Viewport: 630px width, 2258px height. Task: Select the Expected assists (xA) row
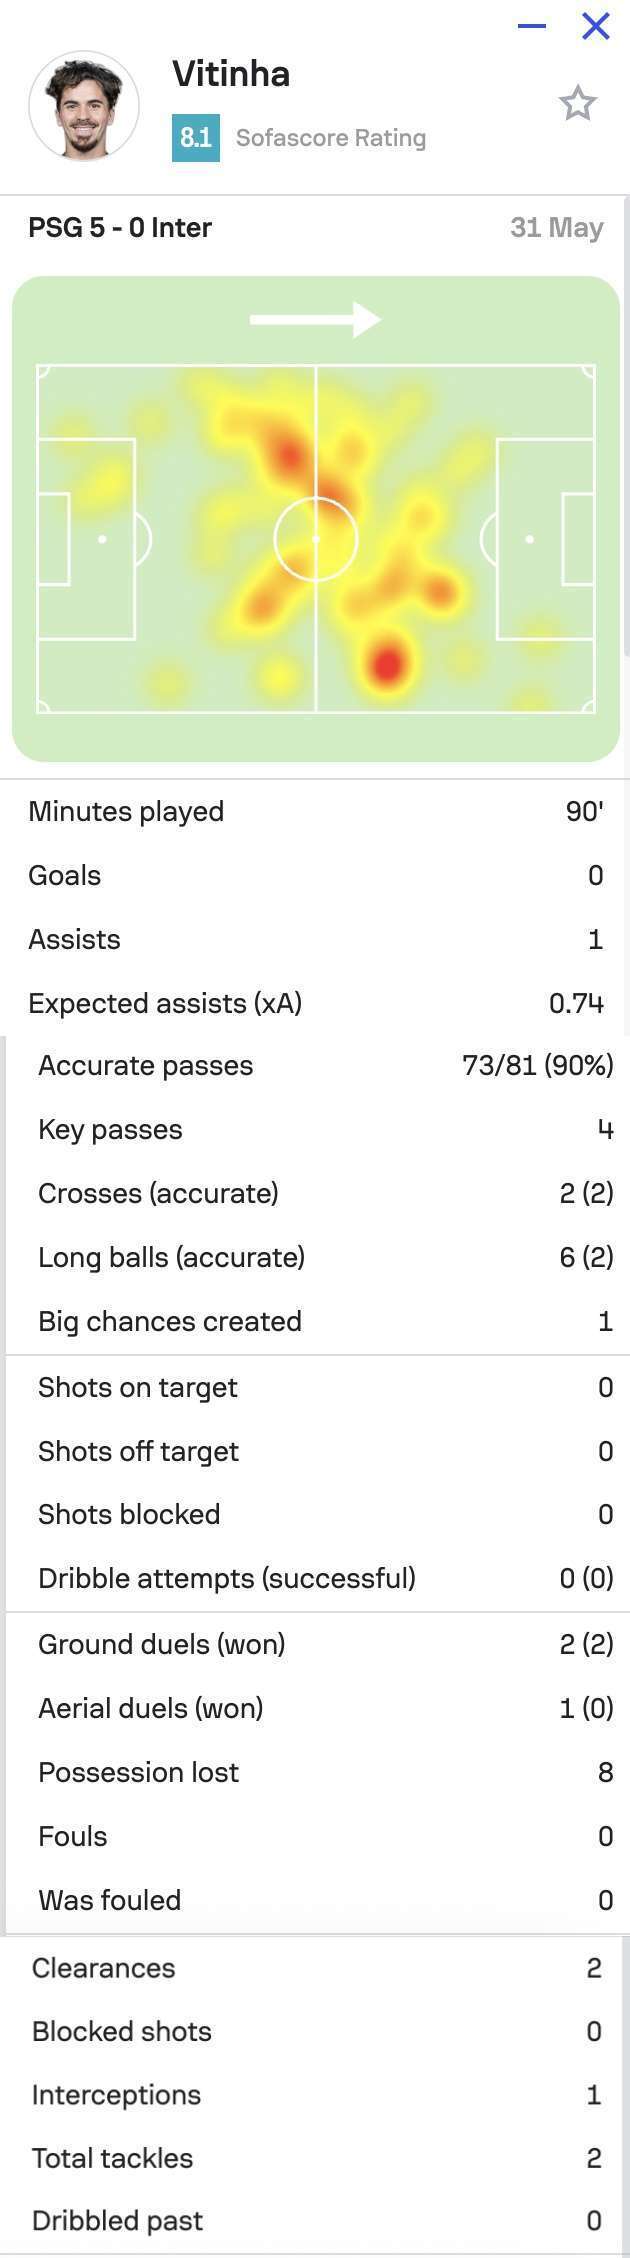(315, 1003)
